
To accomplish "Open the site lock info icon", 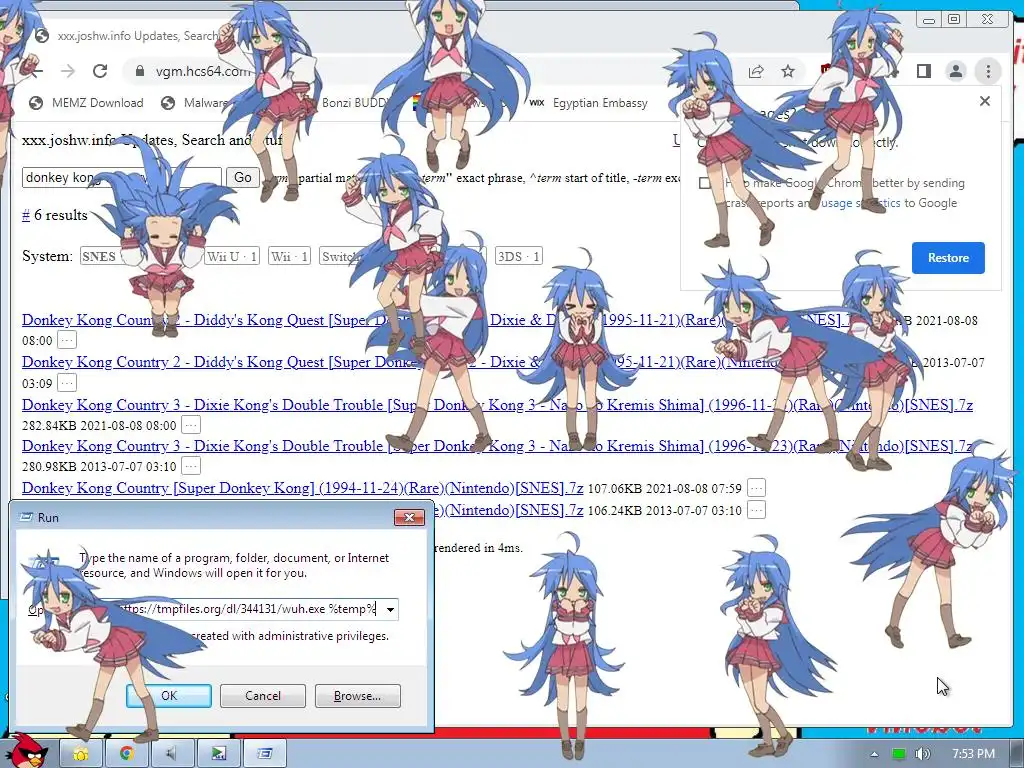I will 139,71.
